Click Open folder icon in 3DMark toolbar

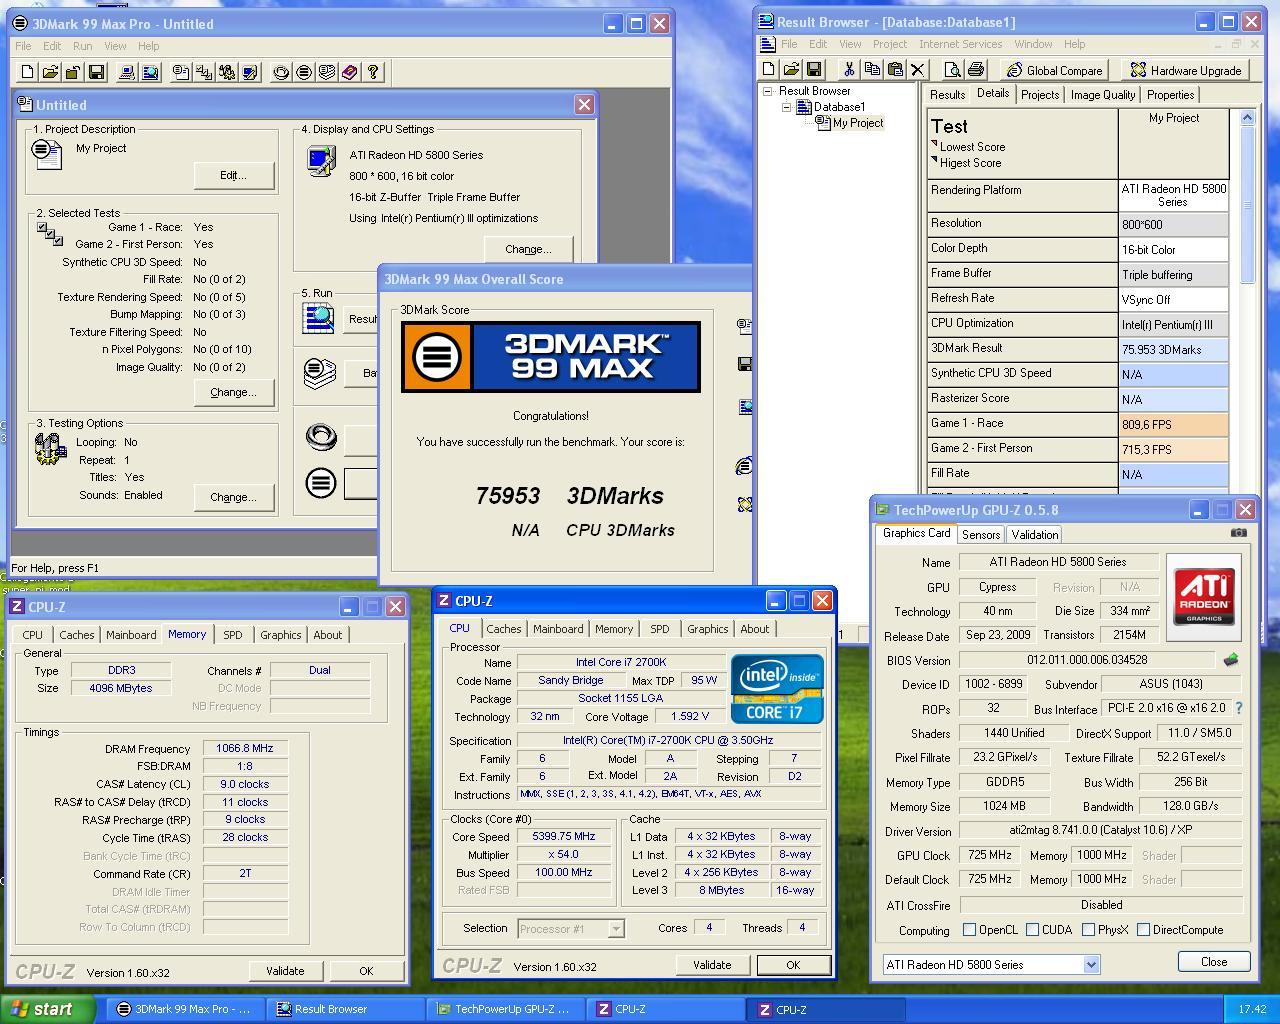tap(50, 72)
